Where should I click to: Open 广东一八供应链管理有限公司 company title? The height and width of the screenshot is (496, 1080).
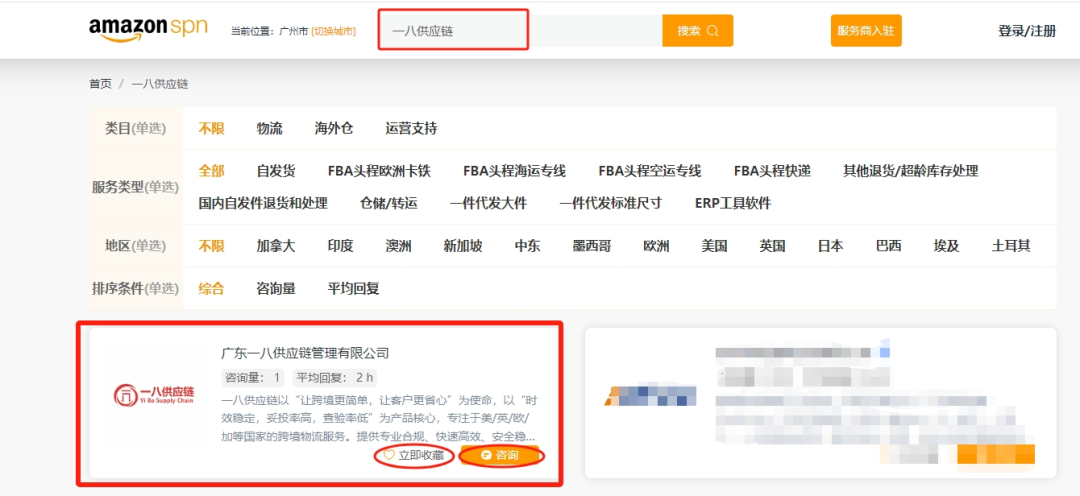tap(305, 353)
